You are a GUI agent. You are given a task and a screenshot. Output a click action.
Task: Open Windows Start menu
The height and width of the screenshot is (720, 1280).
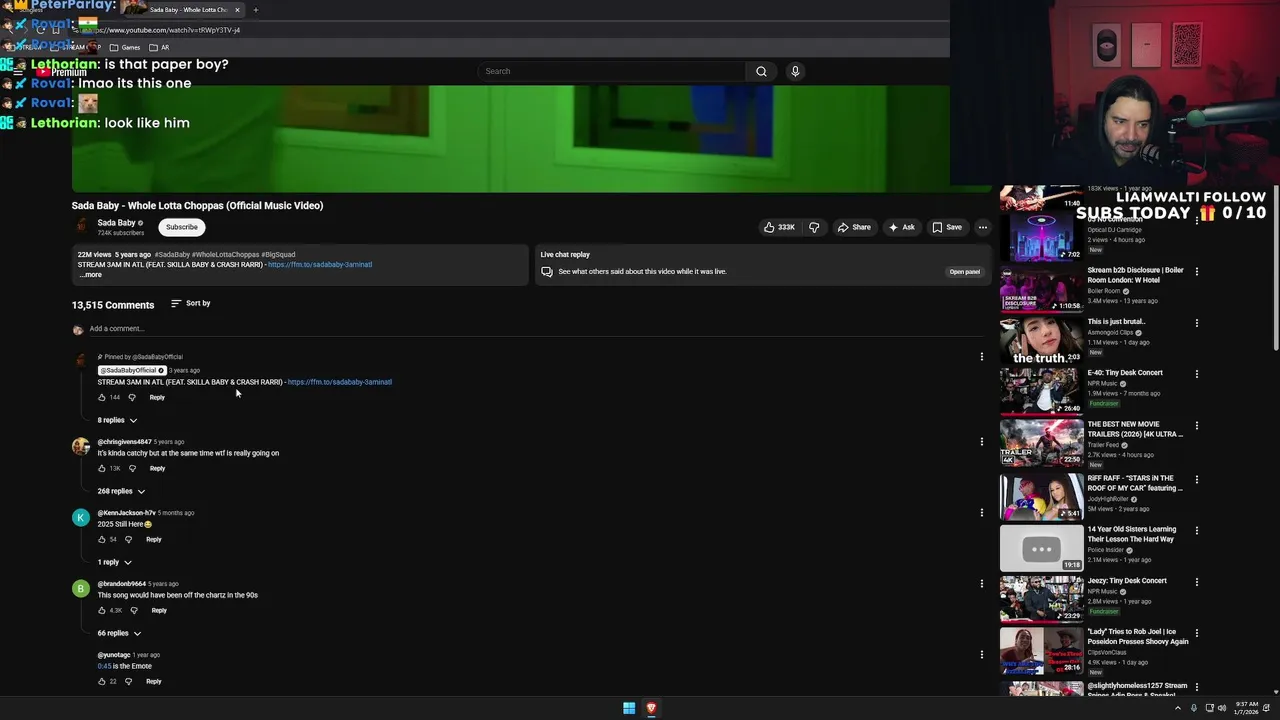tap(629, 708)
